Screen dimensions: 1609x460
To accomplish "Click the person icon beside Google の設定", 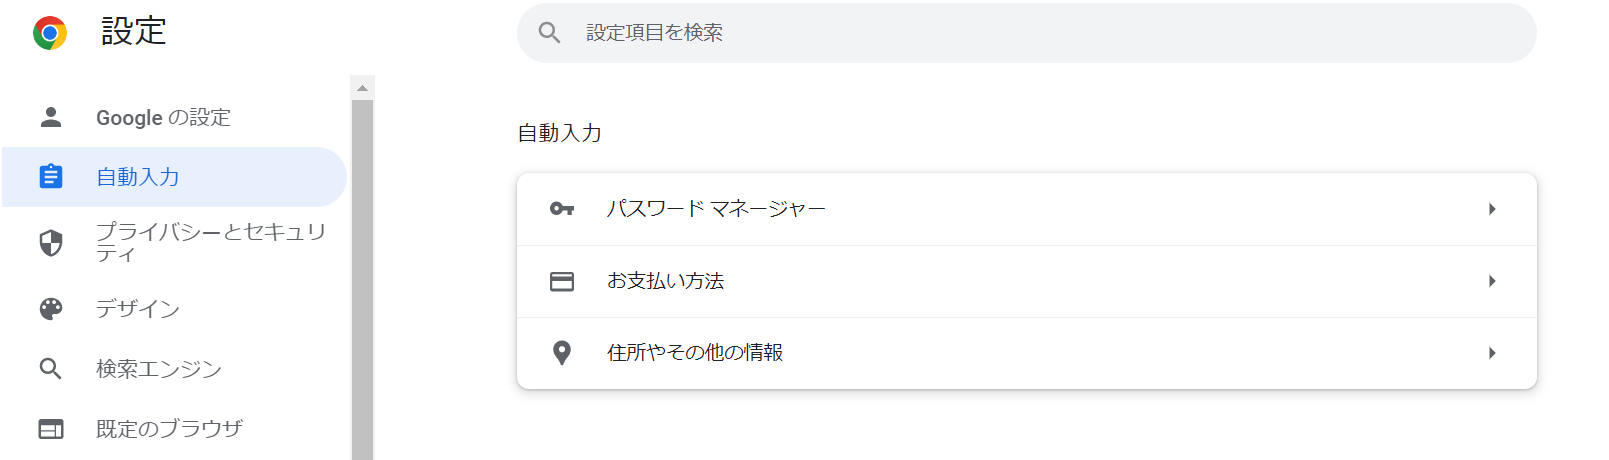I will pyautogui.click(x=51, y=117).
